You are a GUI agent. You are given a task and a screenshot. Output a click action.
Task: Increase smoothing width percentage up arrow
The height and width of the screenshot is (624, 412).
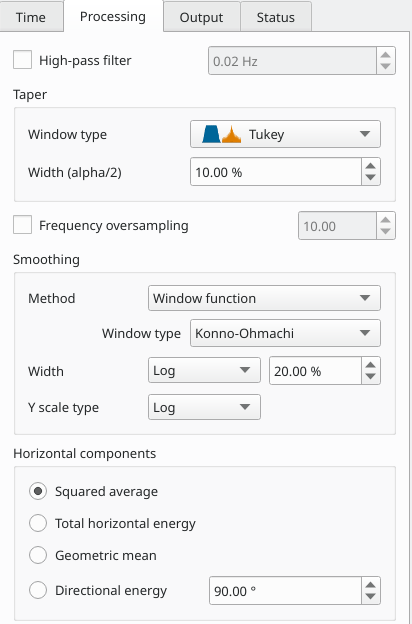[371, 365]
